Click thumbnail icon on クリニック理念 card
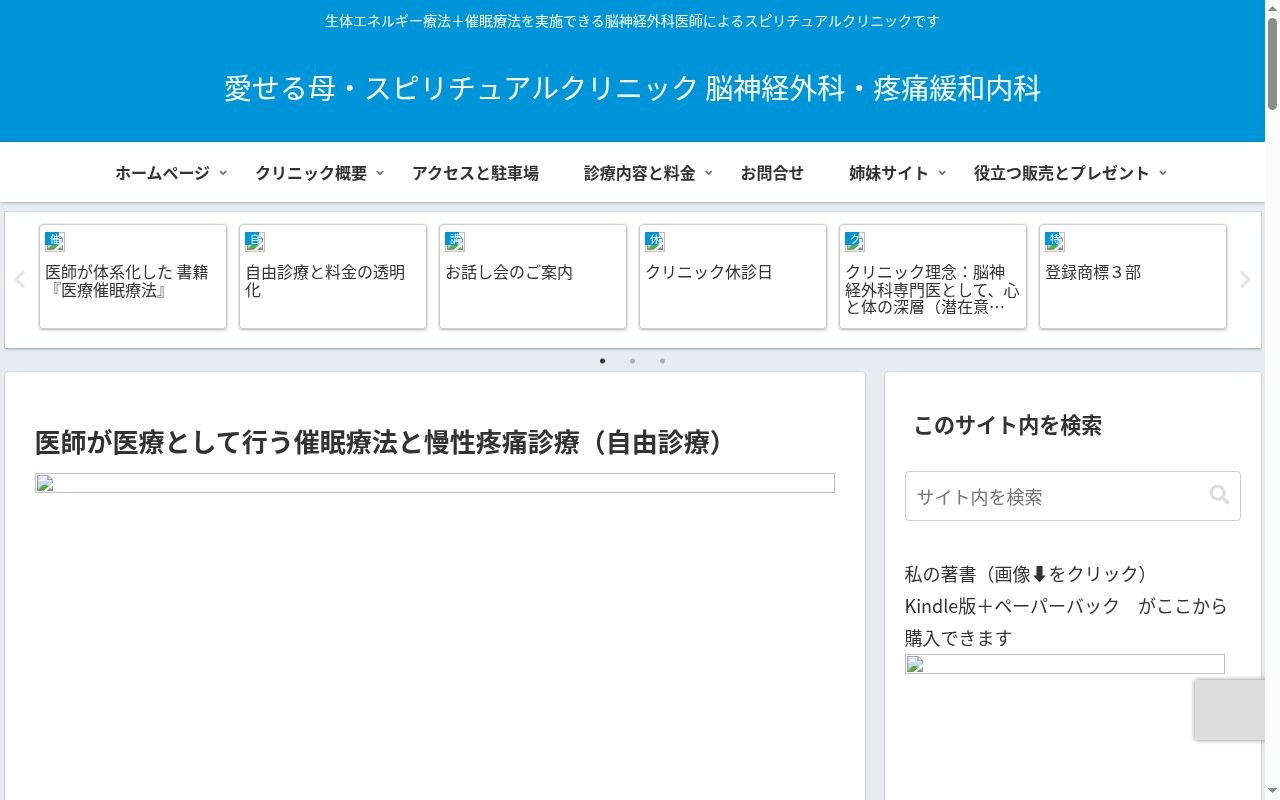The image size is (1280, 800). pos(855,241)
